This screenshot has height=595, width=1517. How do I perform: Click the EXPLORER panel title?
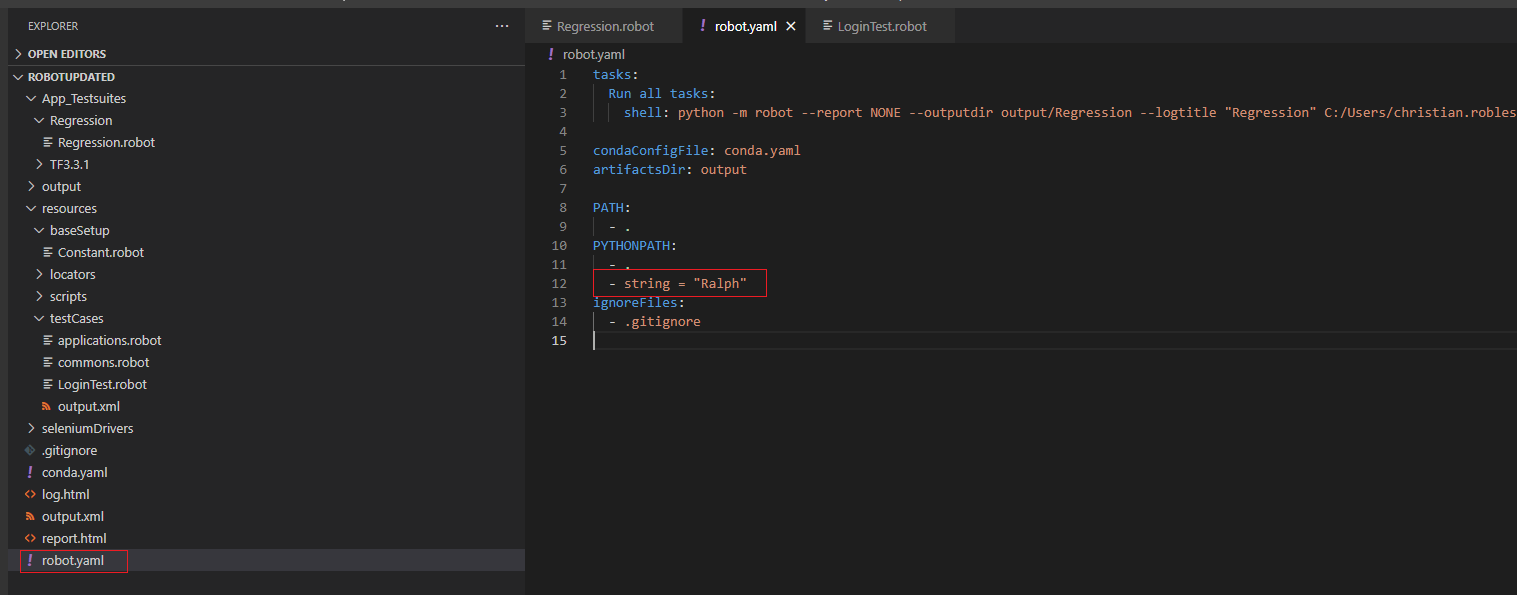click(53, 26)
